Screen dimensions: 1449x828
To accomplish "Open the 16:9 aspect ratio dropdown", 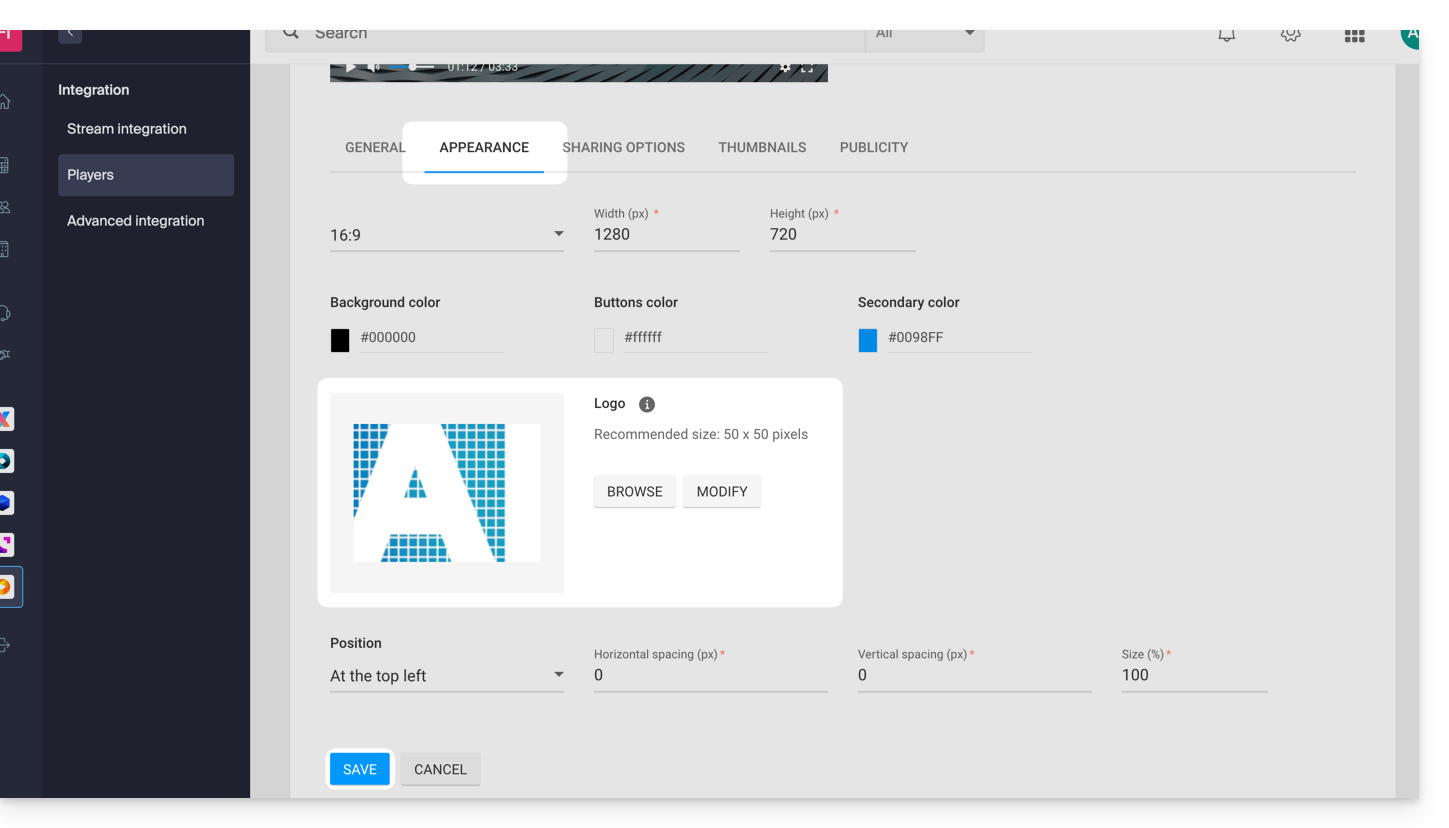I will tap(446, 235).
